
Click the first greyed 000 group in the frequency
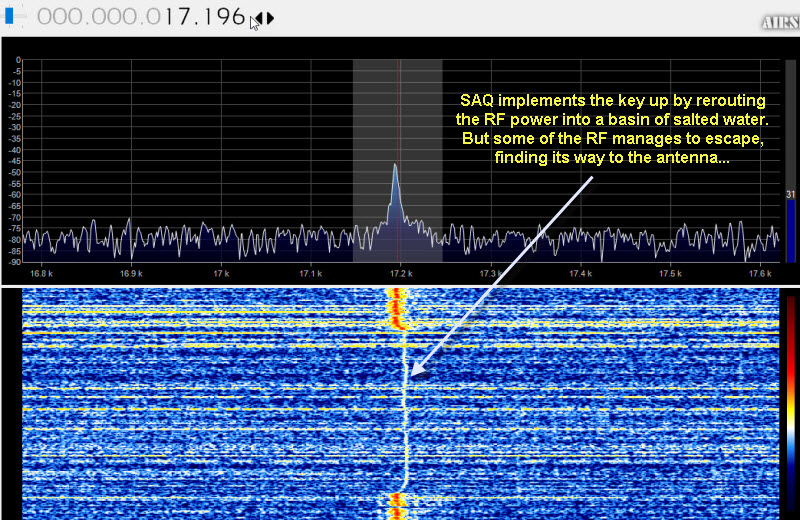click(x=57, y=18)
